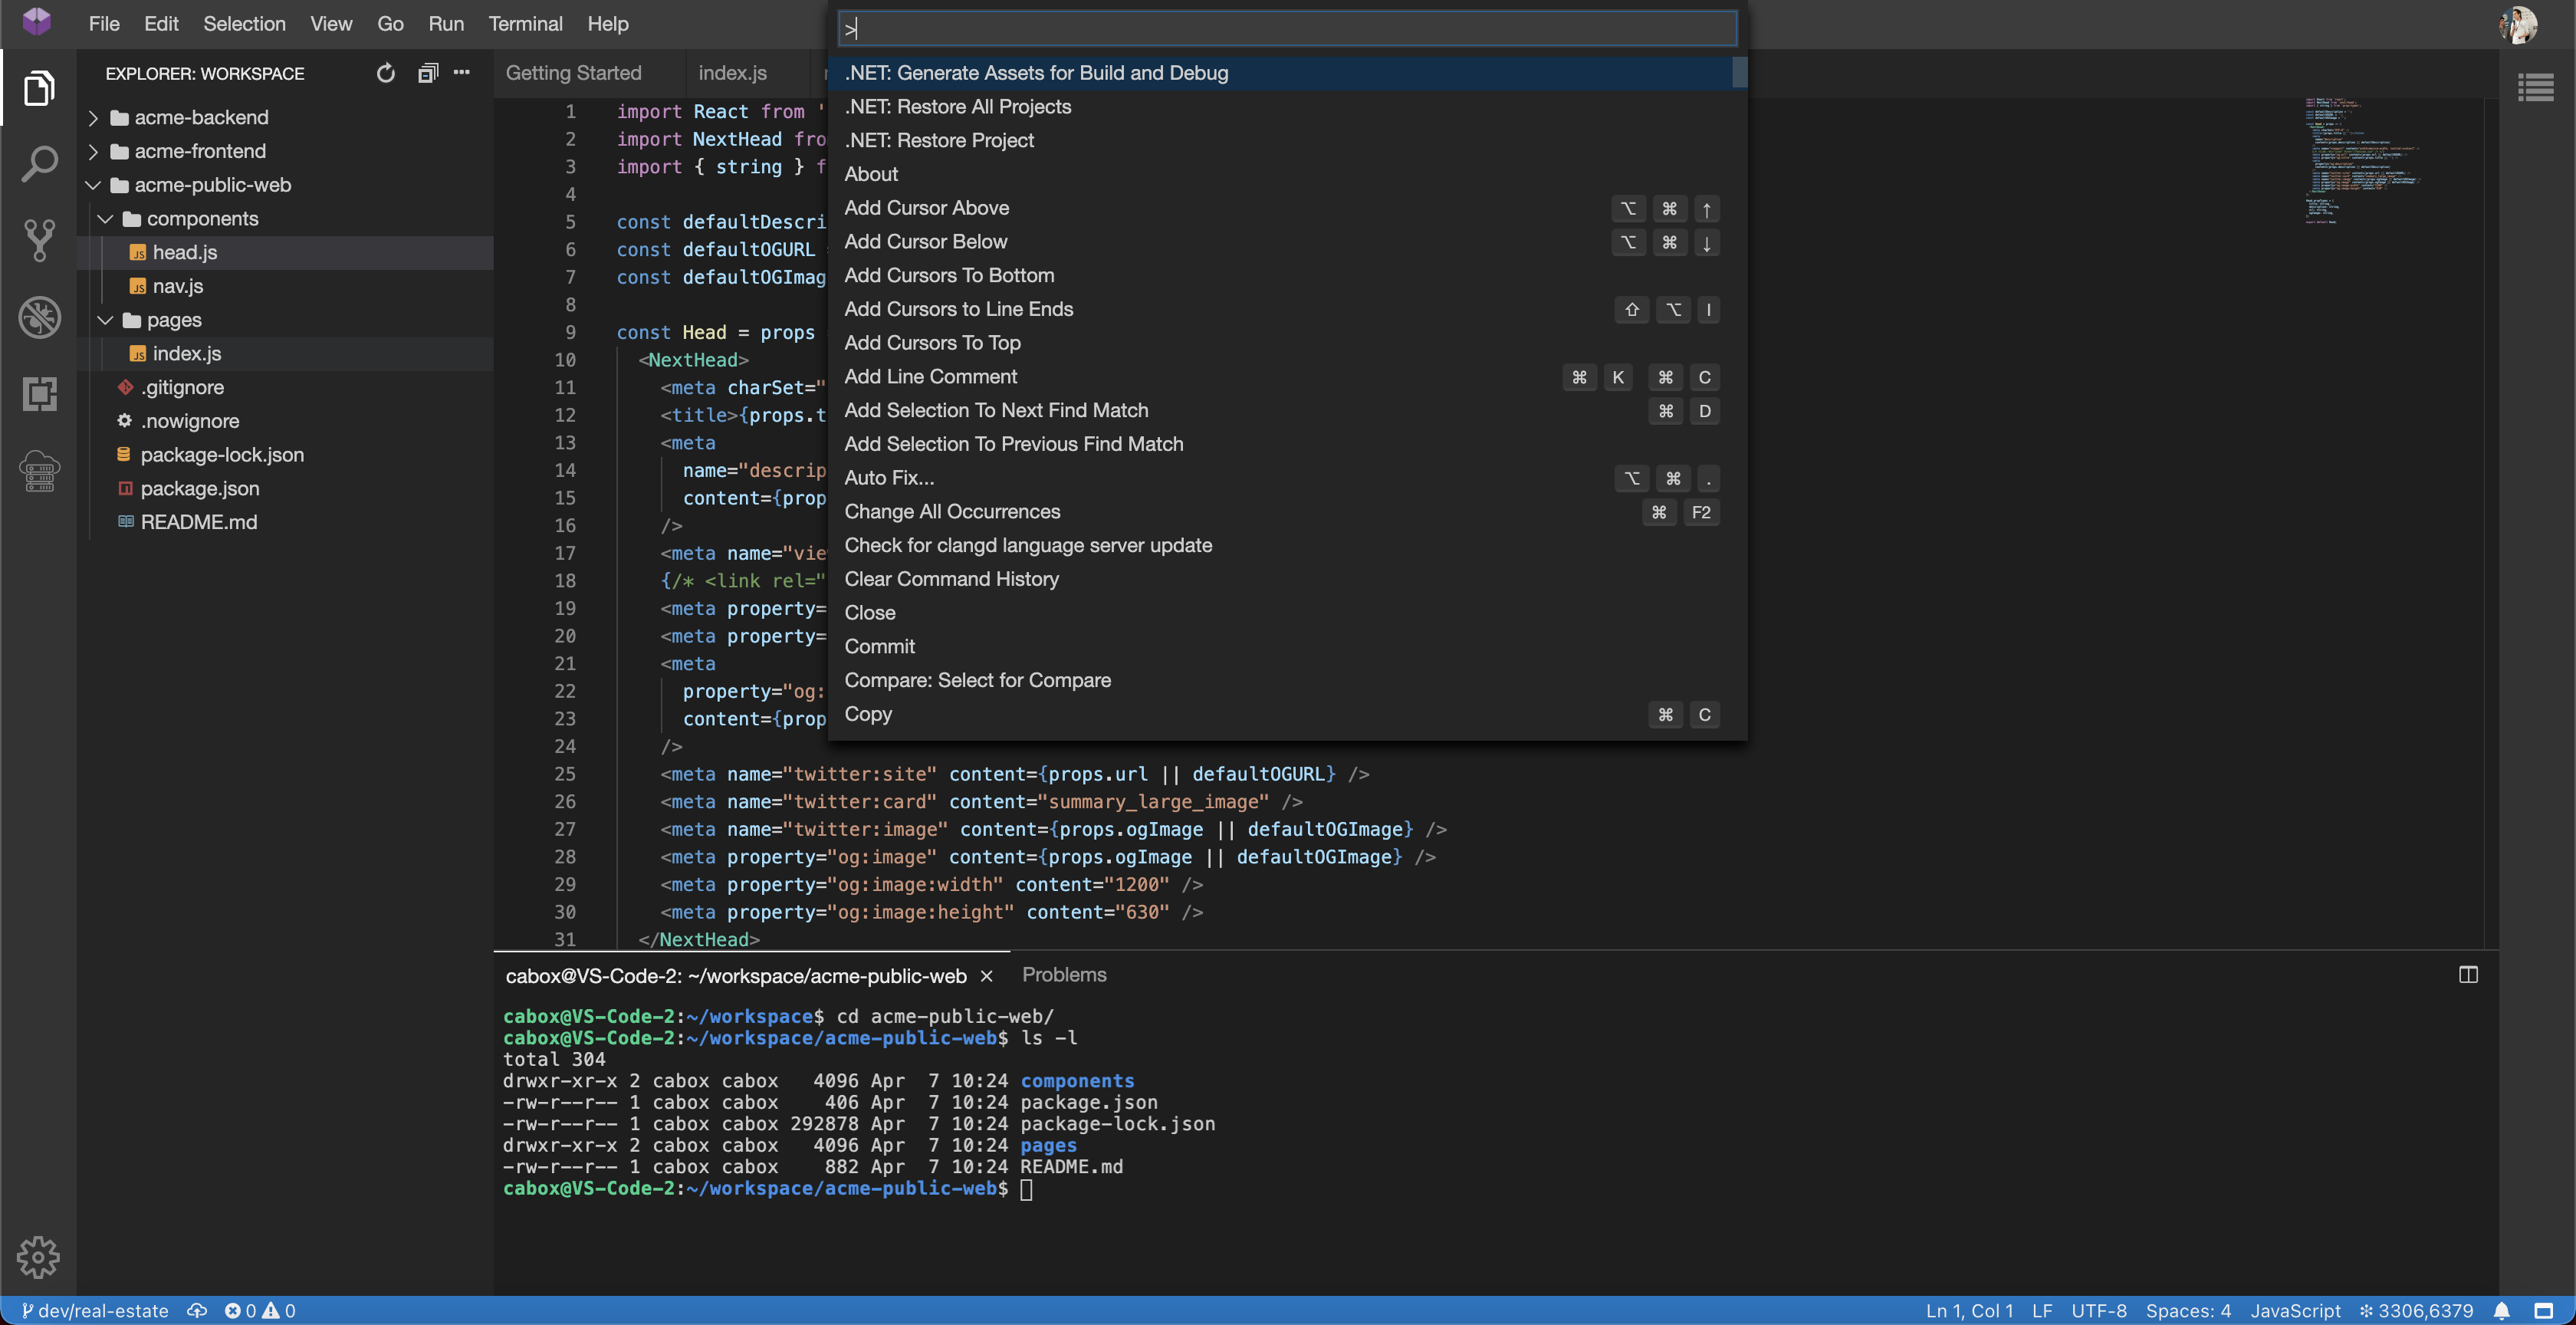2576x1325 pixels.
Task: Click inside the command palette input
Action: (x=1286, y=28)
